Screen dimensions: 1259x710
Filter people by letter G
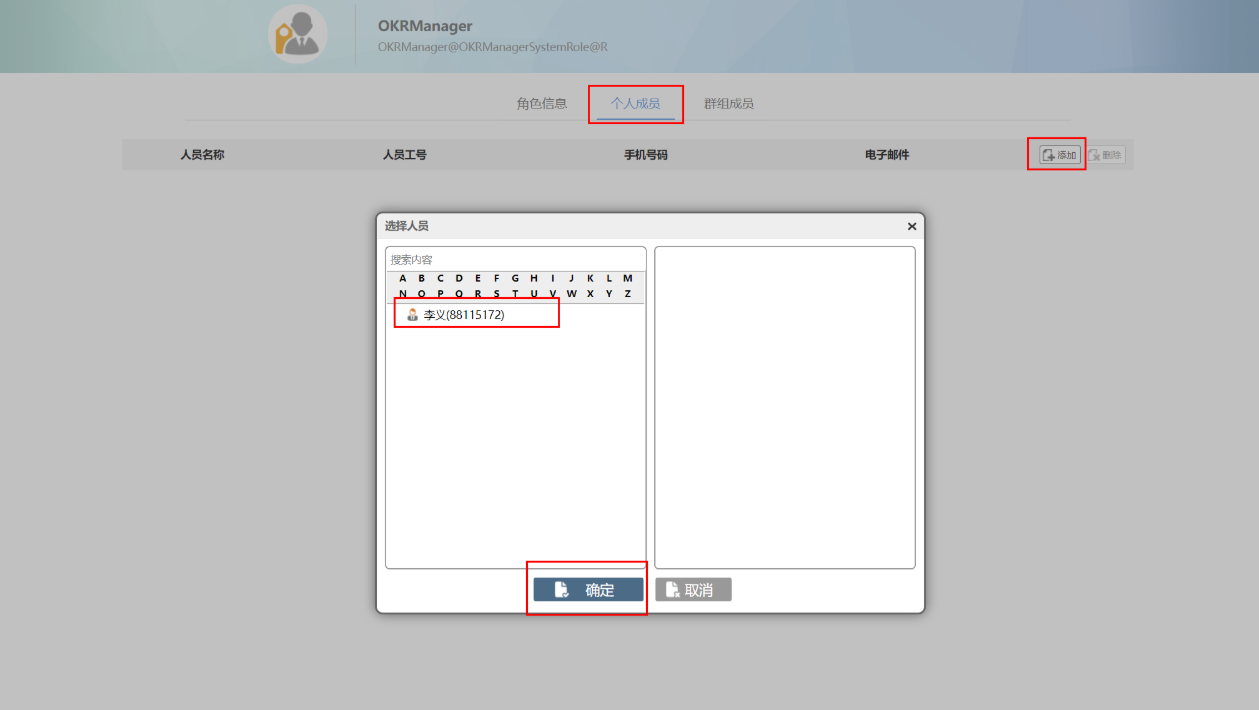515,278
